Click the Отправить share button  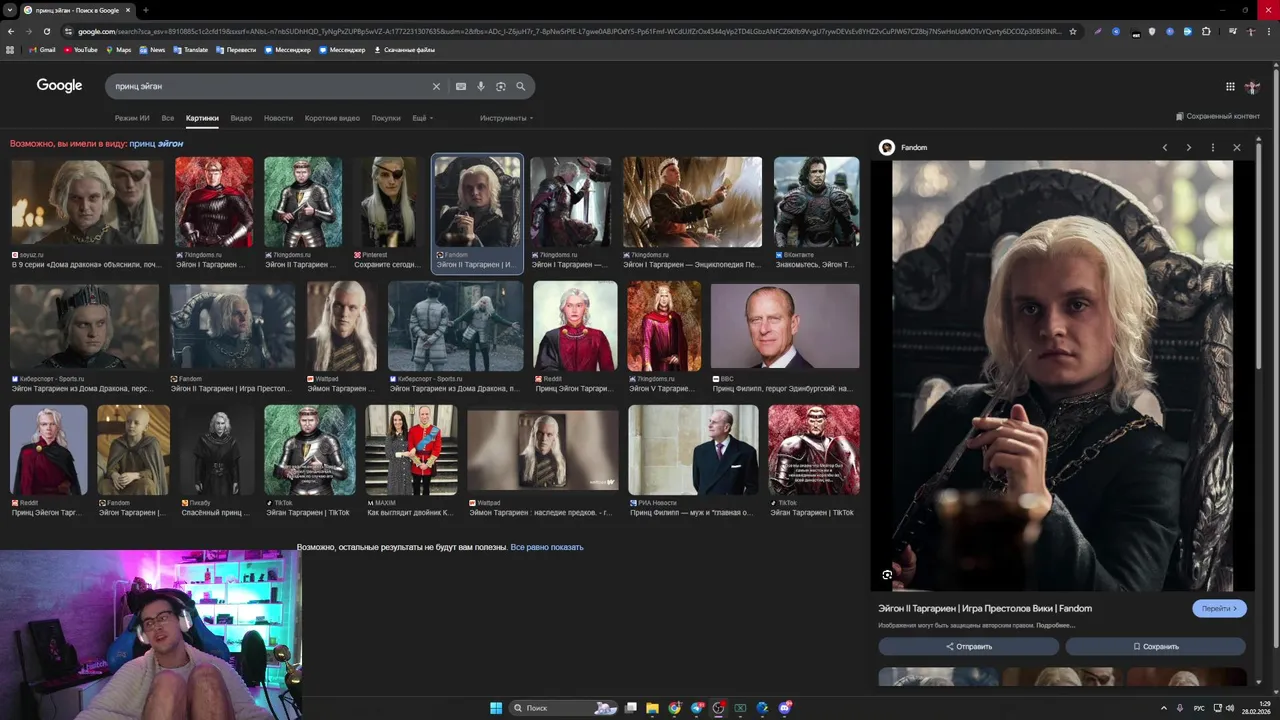click(x=968, y=647)
